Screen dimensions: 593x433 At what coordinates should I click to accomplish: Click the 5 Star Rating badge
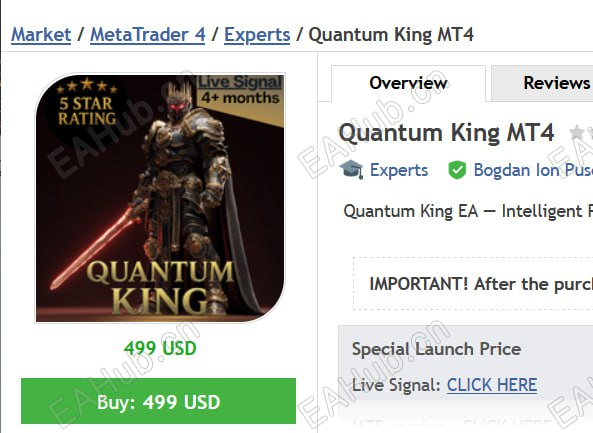87,102
